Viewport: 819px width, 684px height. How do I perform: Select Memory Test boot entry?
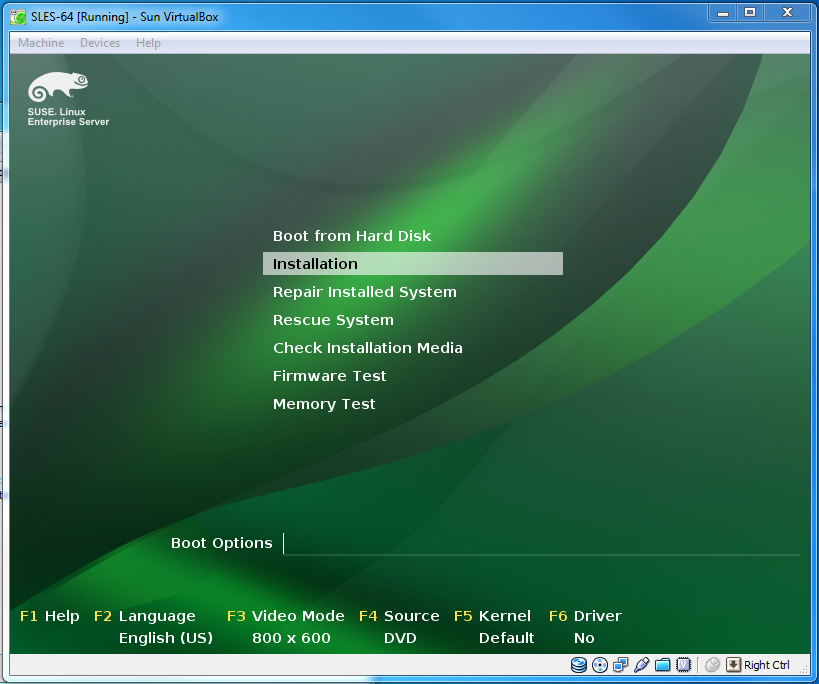tap(324, 404)
